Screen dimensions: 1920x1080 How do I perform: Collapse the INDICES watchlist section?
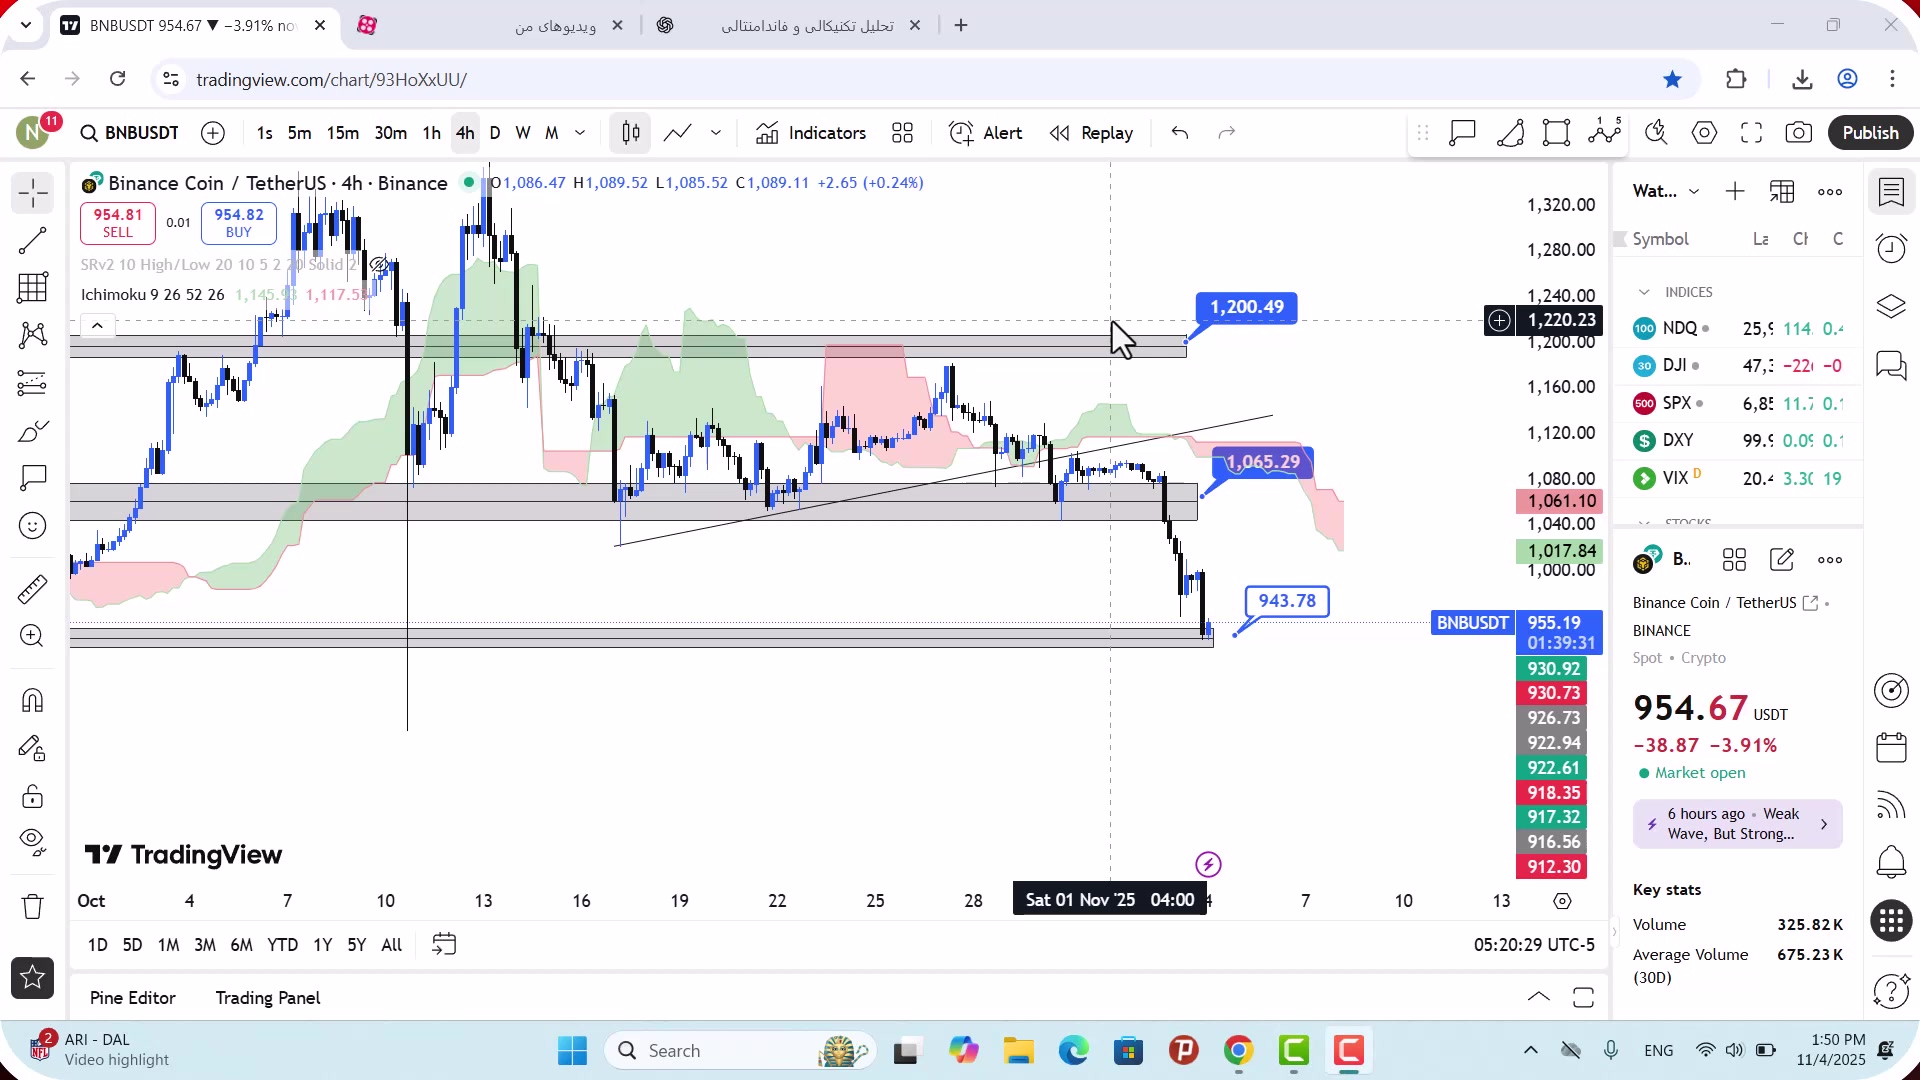(x=1644, y=292)
